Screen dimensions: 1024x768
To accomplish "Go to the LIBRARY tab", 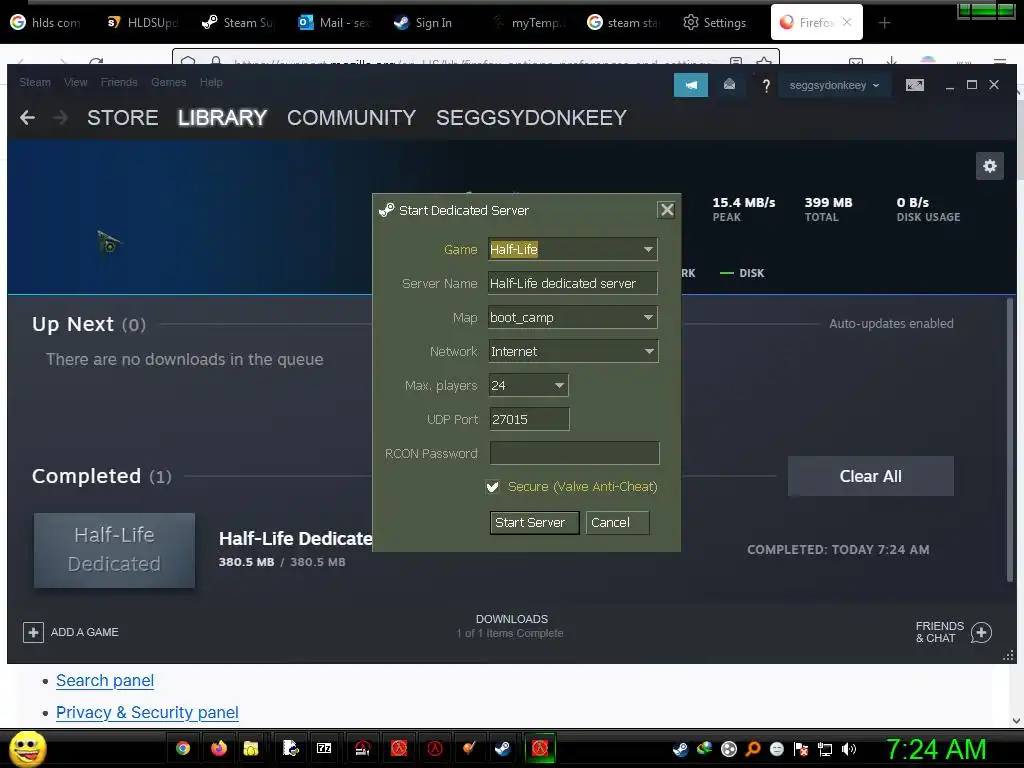I will pyautogui.click(x=222, y=118).
